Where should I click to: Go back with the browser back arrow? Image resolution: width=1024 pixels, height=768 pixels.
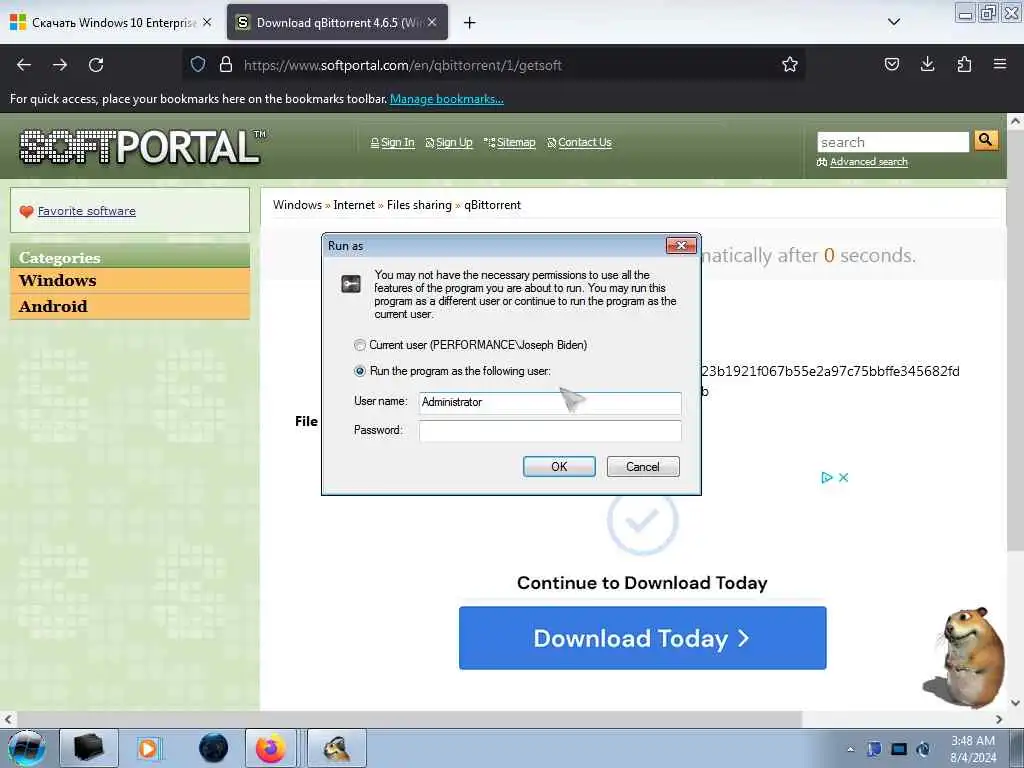pyautogui.click(x=24, y=65)
